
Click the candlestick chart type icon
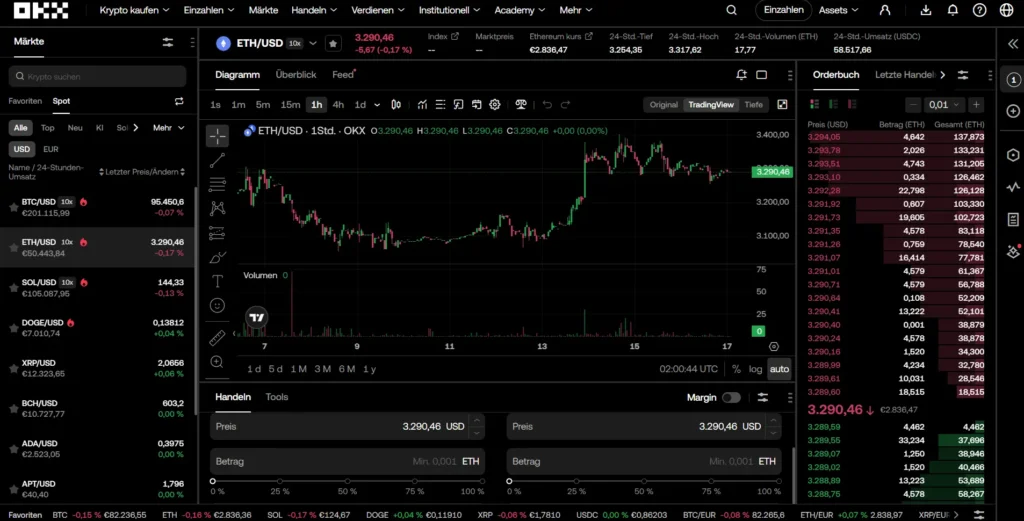[397, 104]
